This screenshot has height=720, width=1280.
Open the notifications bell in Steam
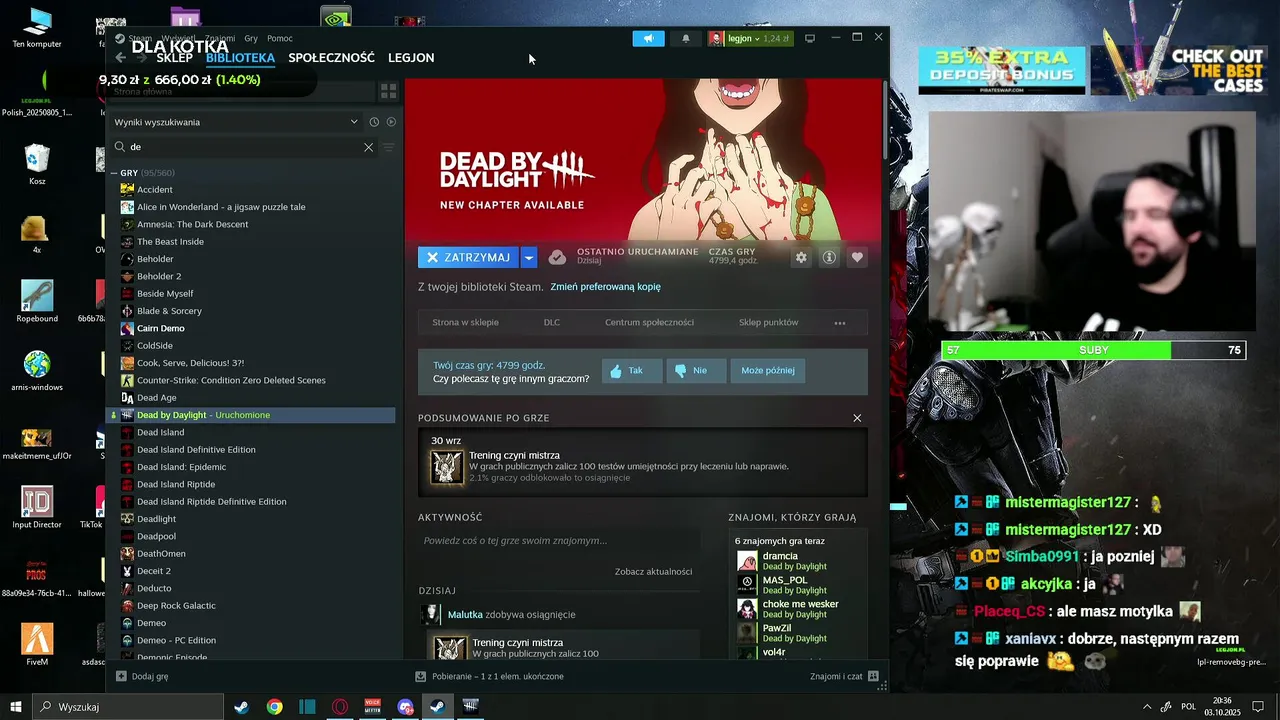pyautogui.click(x=686, y=38)
